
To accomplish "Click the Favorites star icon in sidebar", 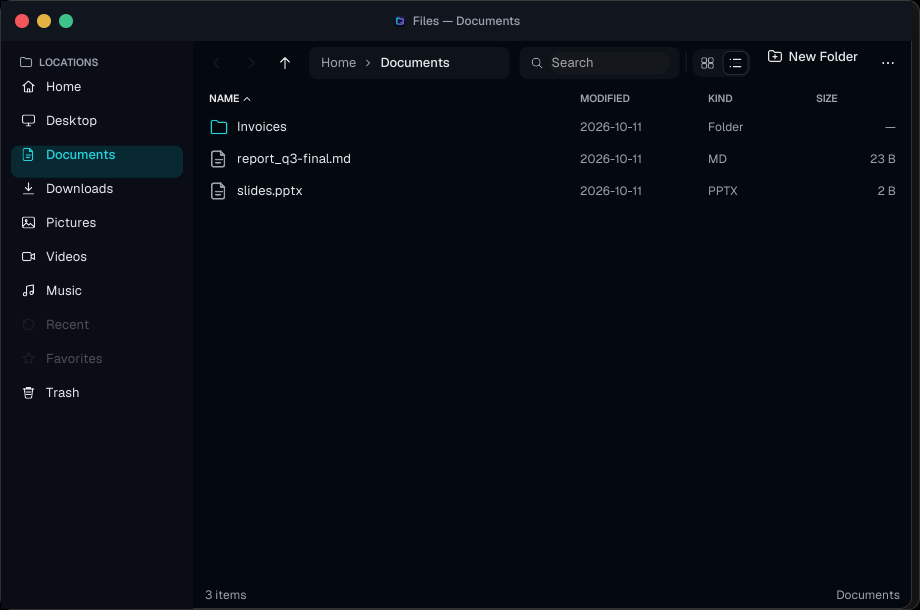I will click(28, 359).
